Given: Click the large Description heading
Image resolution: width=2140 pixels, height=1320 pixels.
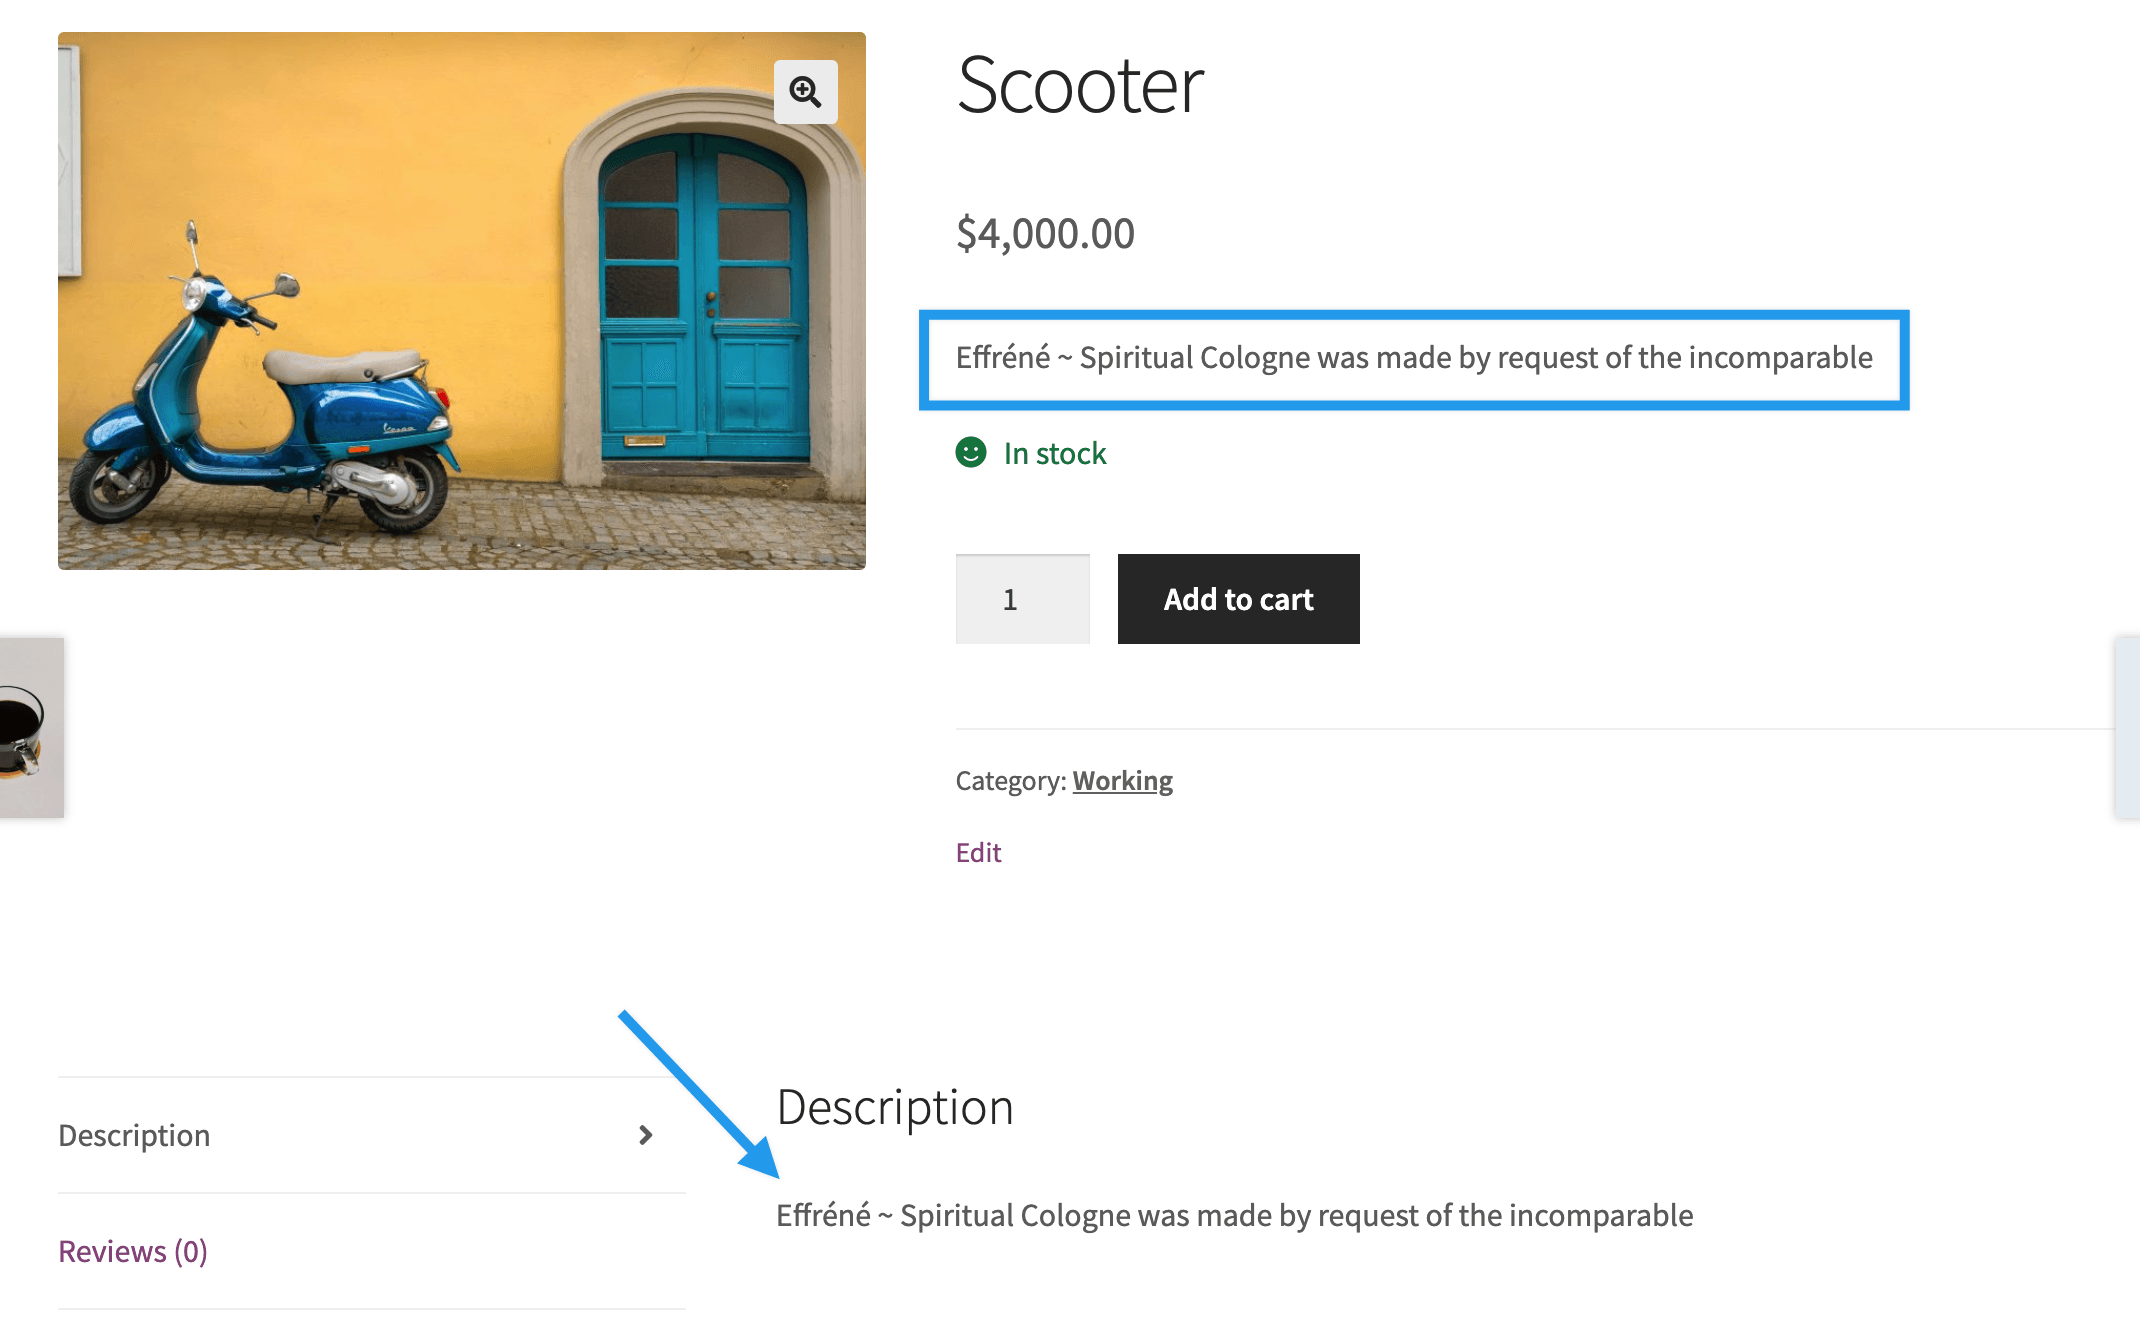Looking at the screenshot, I should coord(895,1108).
